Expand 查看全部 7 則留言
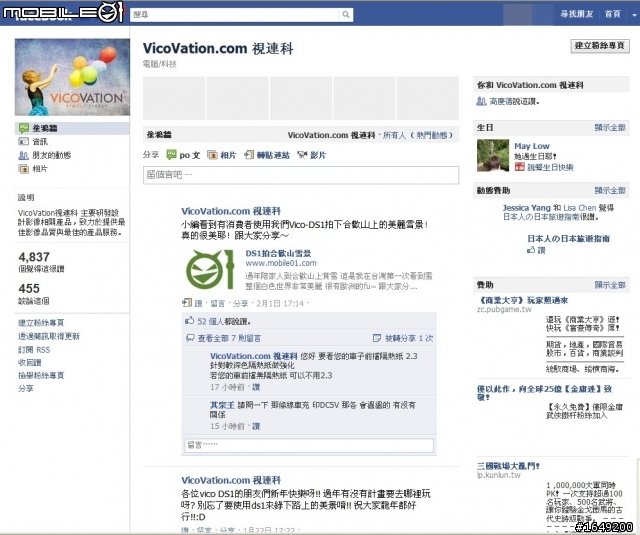Image resolution: width=640 pixels, height=535 pixels. tap(229, 338)
